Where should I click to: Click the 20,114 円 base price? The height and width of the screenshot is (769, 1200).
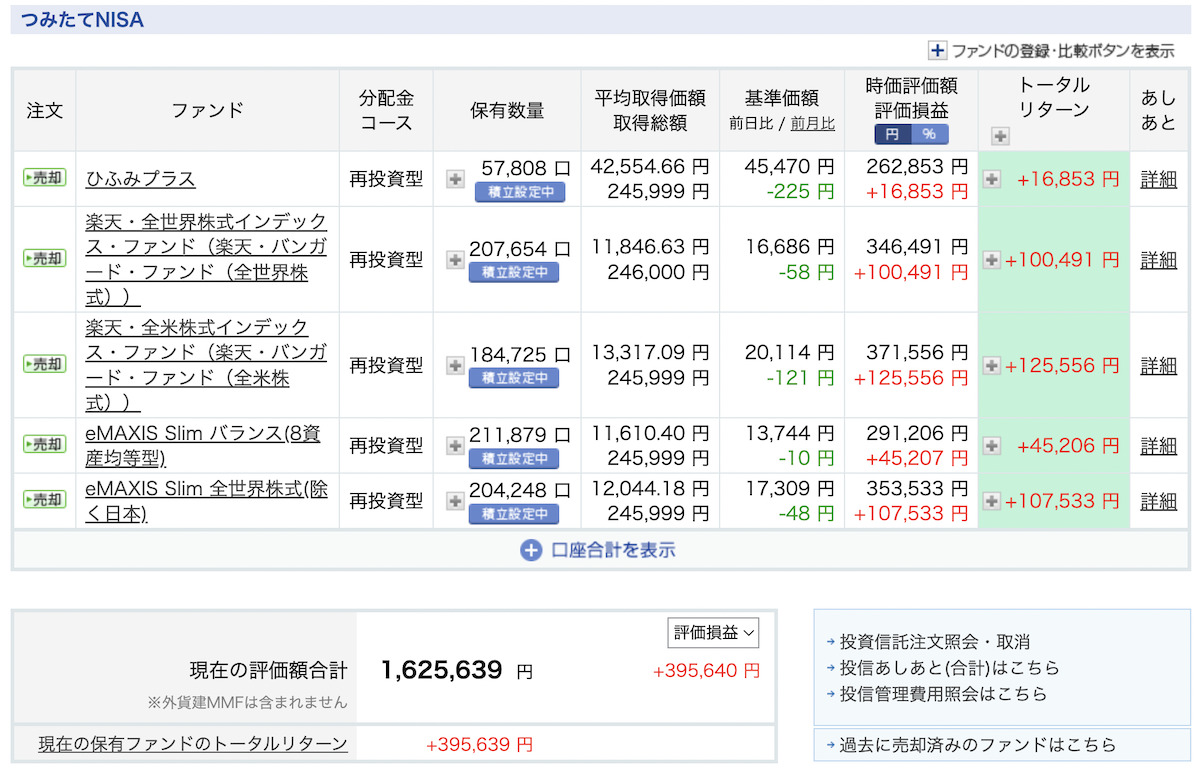[788, 352]
